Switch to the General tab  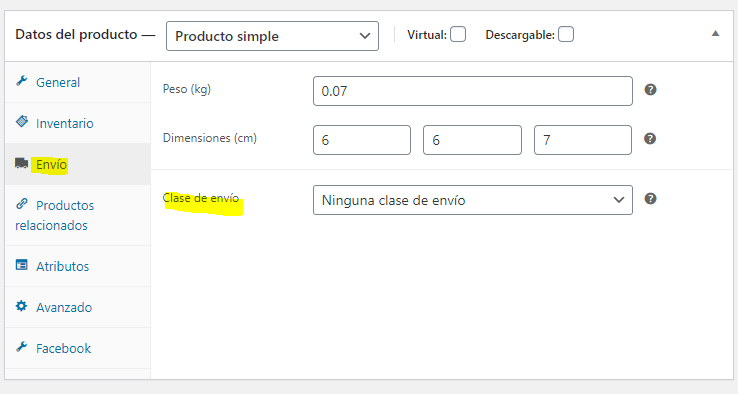[x=78, y=82]
